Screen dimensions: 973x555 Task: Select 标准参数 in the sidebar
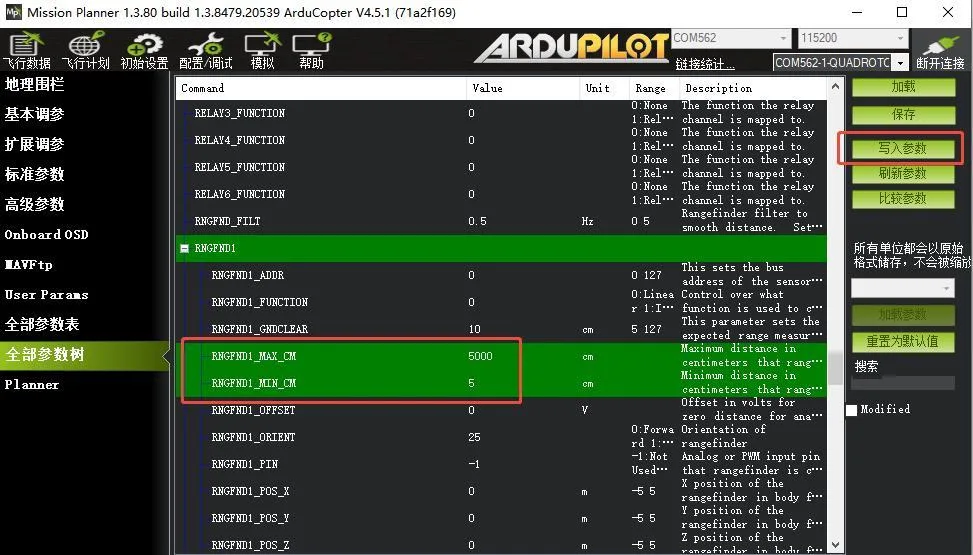pos(35,174)
